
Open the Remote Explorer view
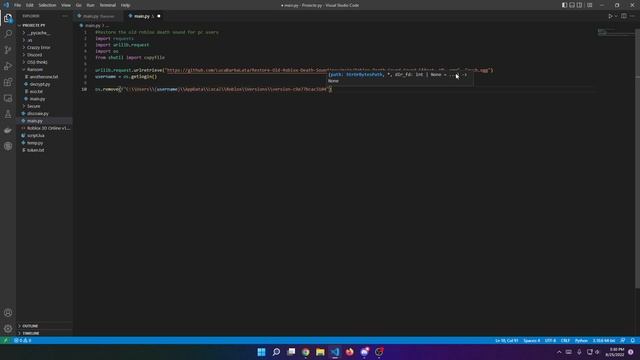8,98
